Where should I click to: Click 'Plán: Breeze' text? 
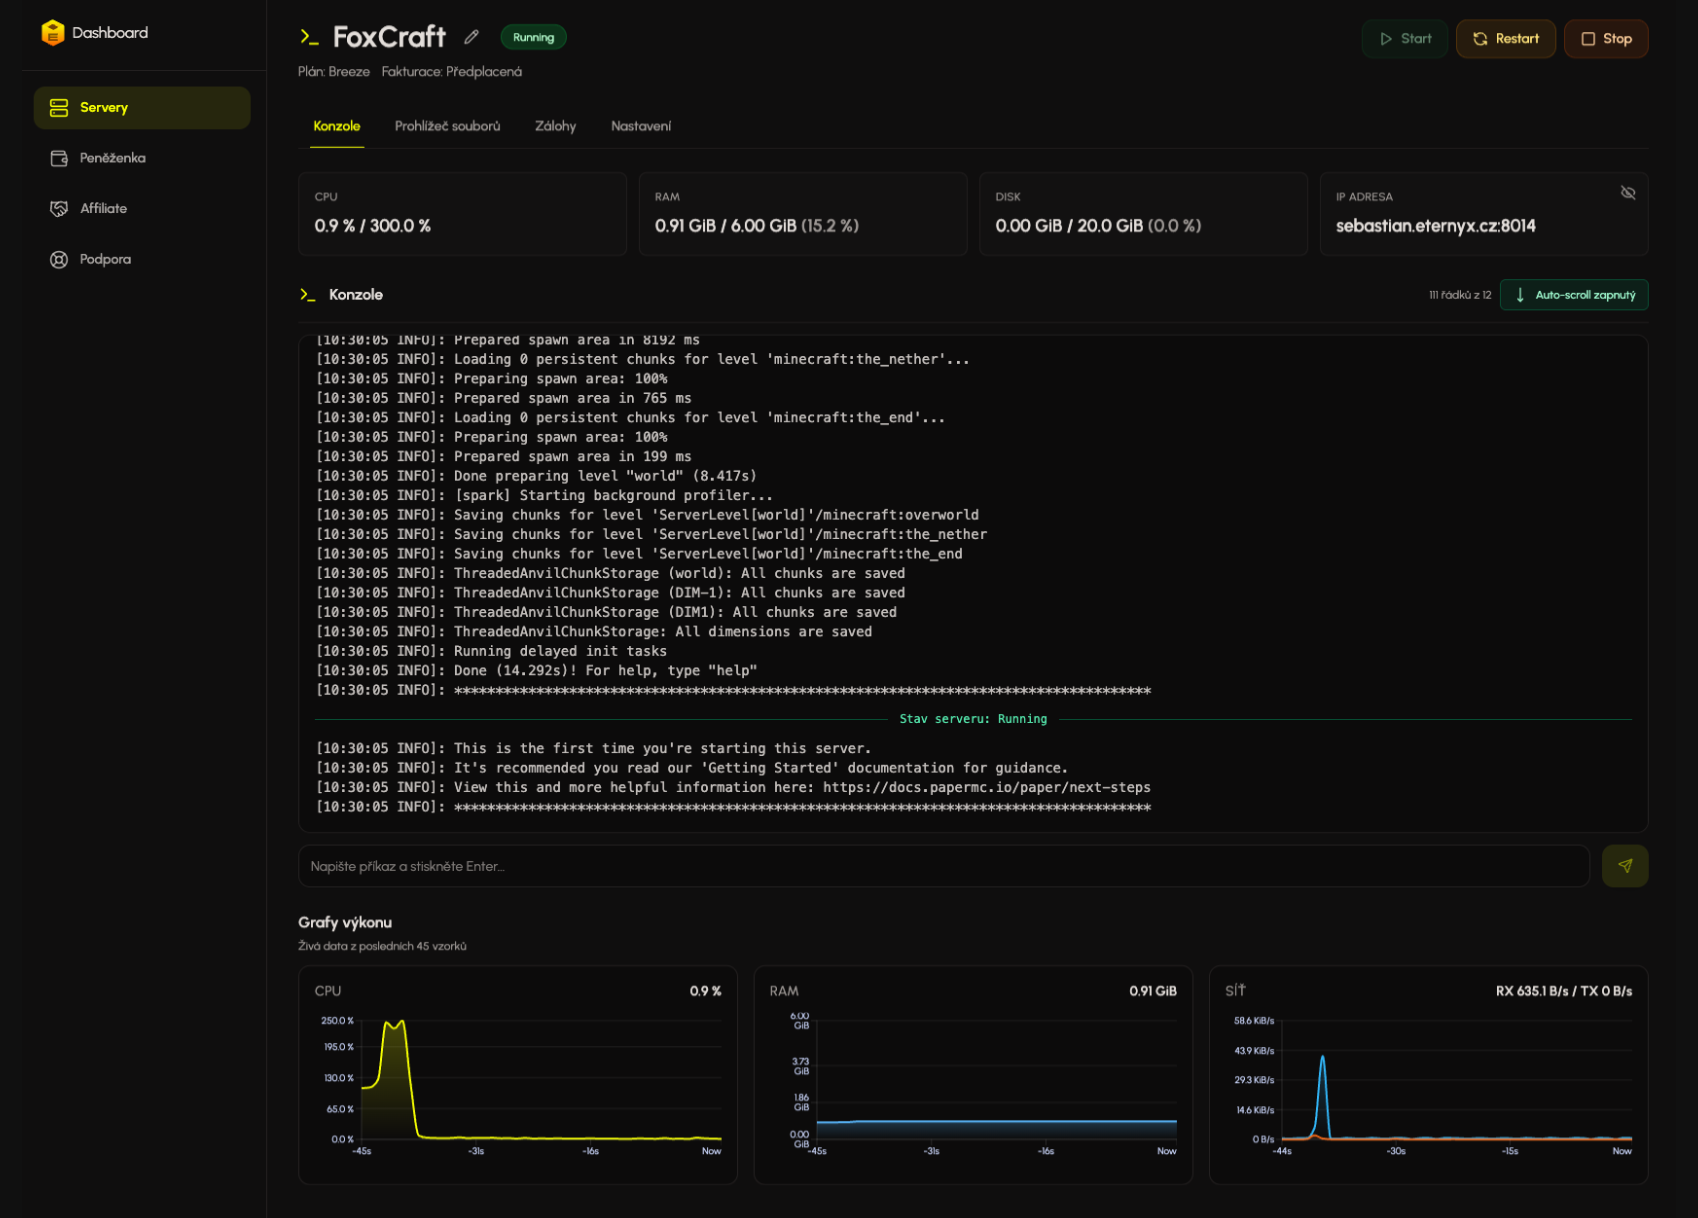[x=334, y=72]
